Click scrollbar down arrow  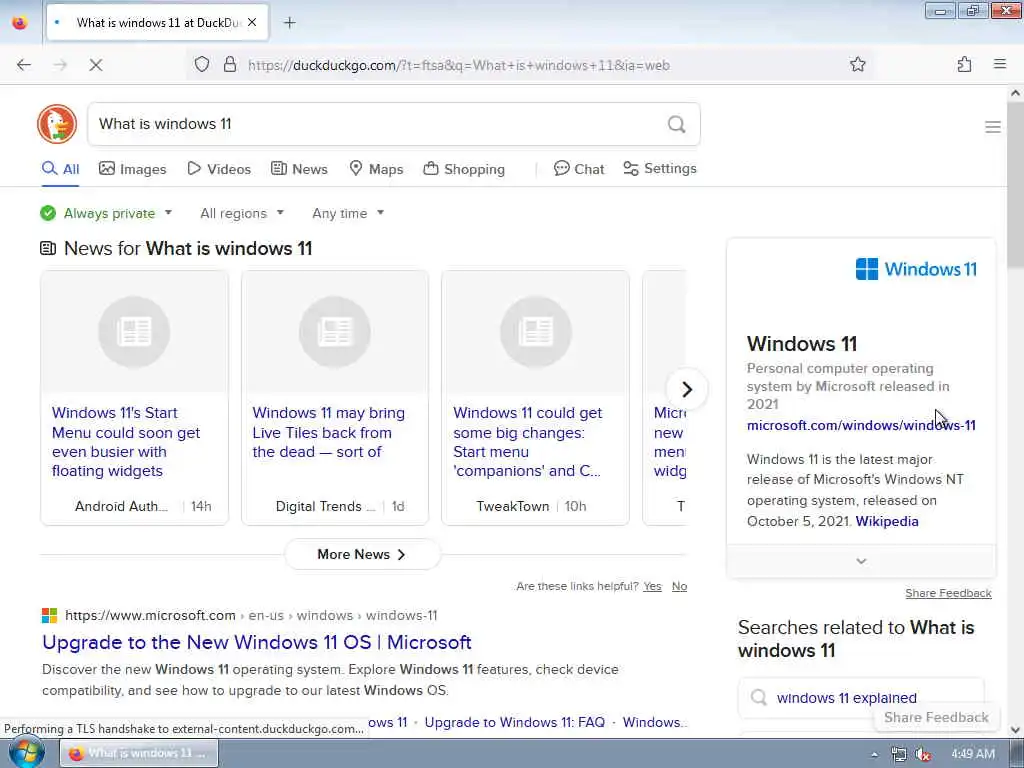click(1015, 729)
